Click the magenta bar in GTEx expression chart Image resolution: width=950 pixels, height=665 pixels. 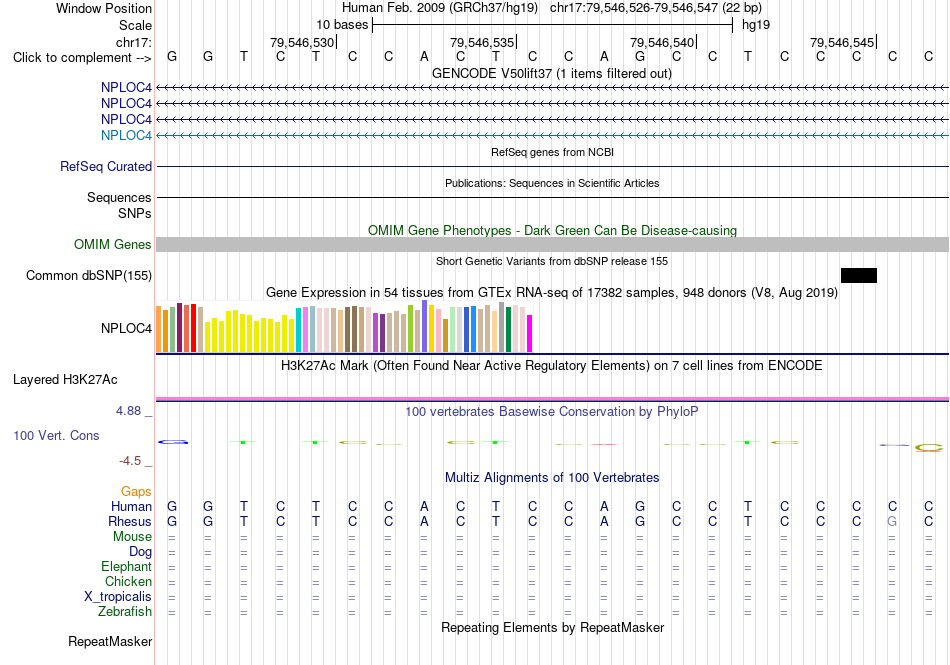(530, 333)
